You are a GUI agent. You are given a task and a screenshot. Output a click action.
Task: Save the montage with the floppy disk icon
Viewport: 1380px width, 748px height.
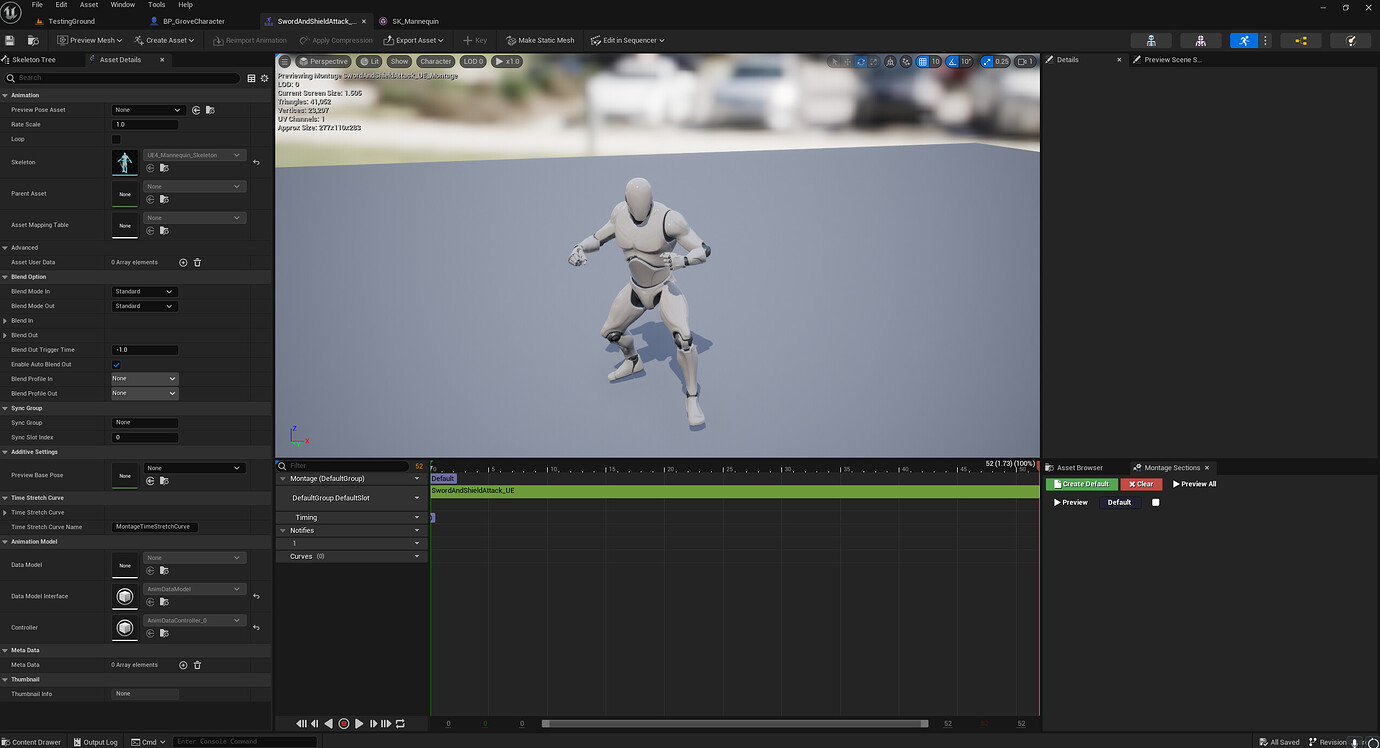pos(10,40)
